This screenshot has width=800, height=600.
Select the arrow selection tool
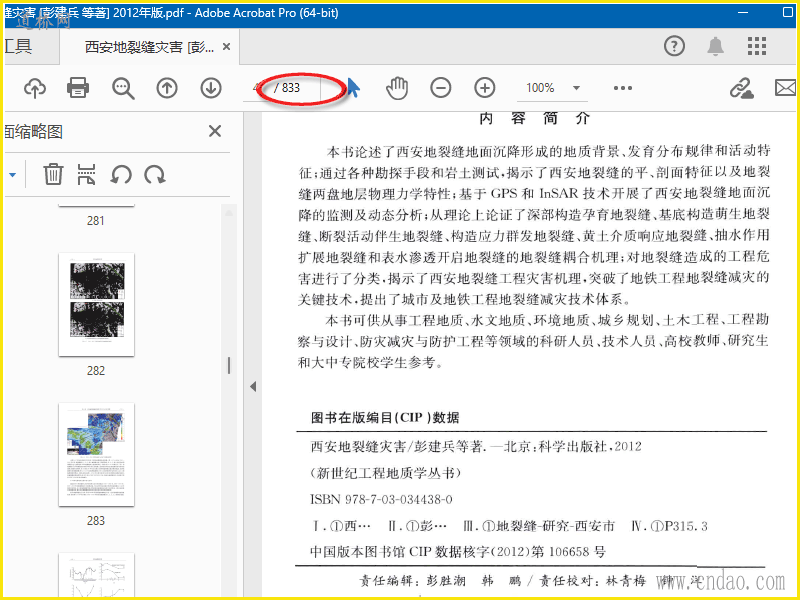click(x=353, y=88)
